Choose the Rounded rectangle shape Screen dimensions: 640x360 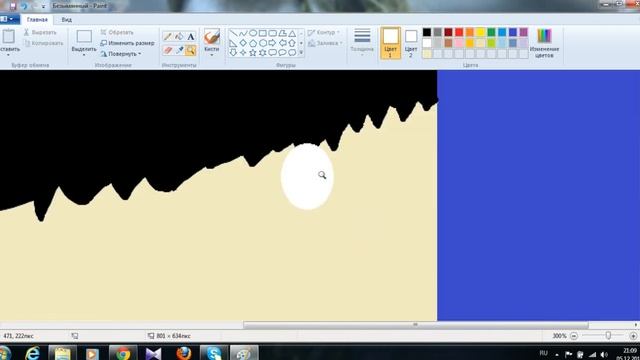(272, 33)
